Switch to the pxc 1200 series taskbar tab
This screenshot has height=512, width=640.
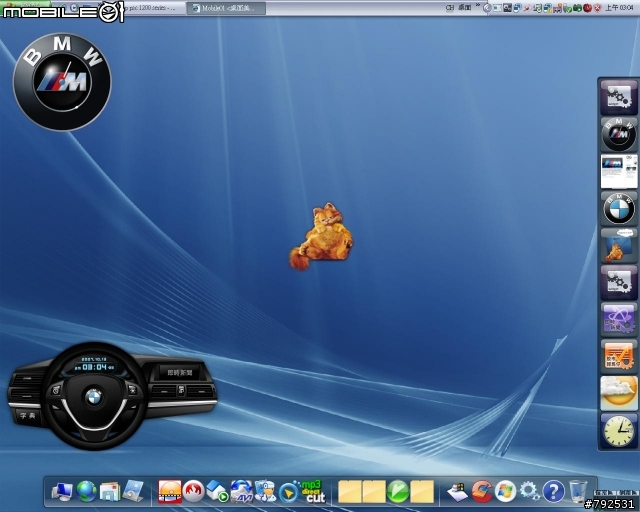[x=155, y=7]
